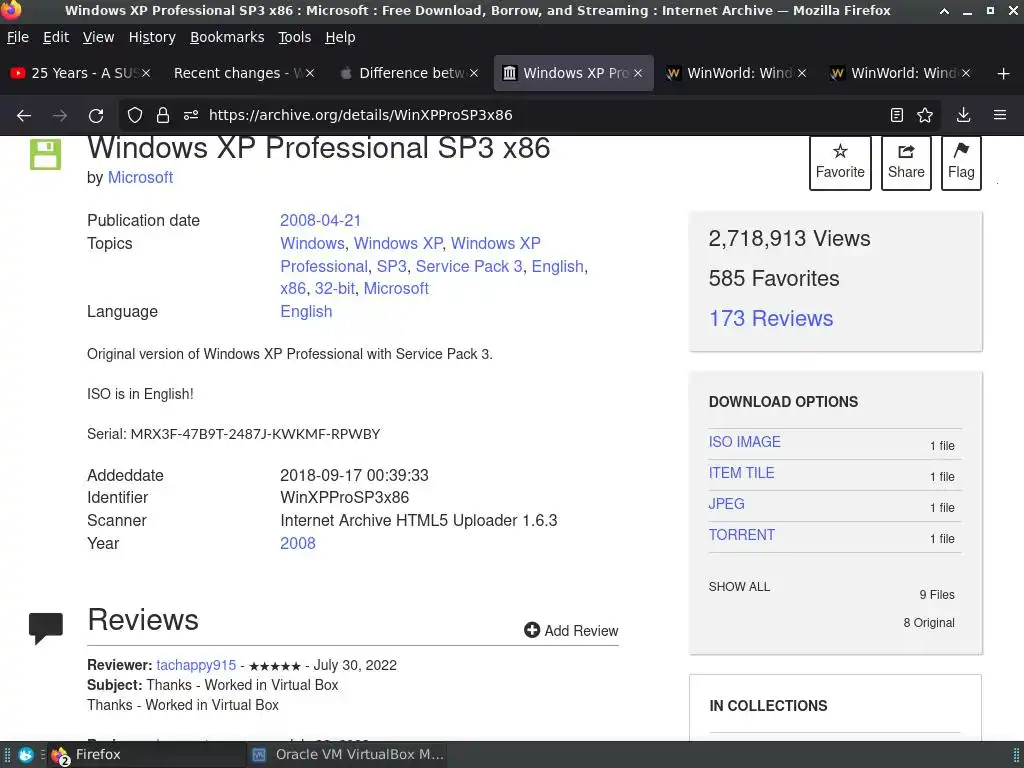This screenshot has width=1024, height=768.
Task: Open a new tab with plus icon
Action: point(1004,74)
